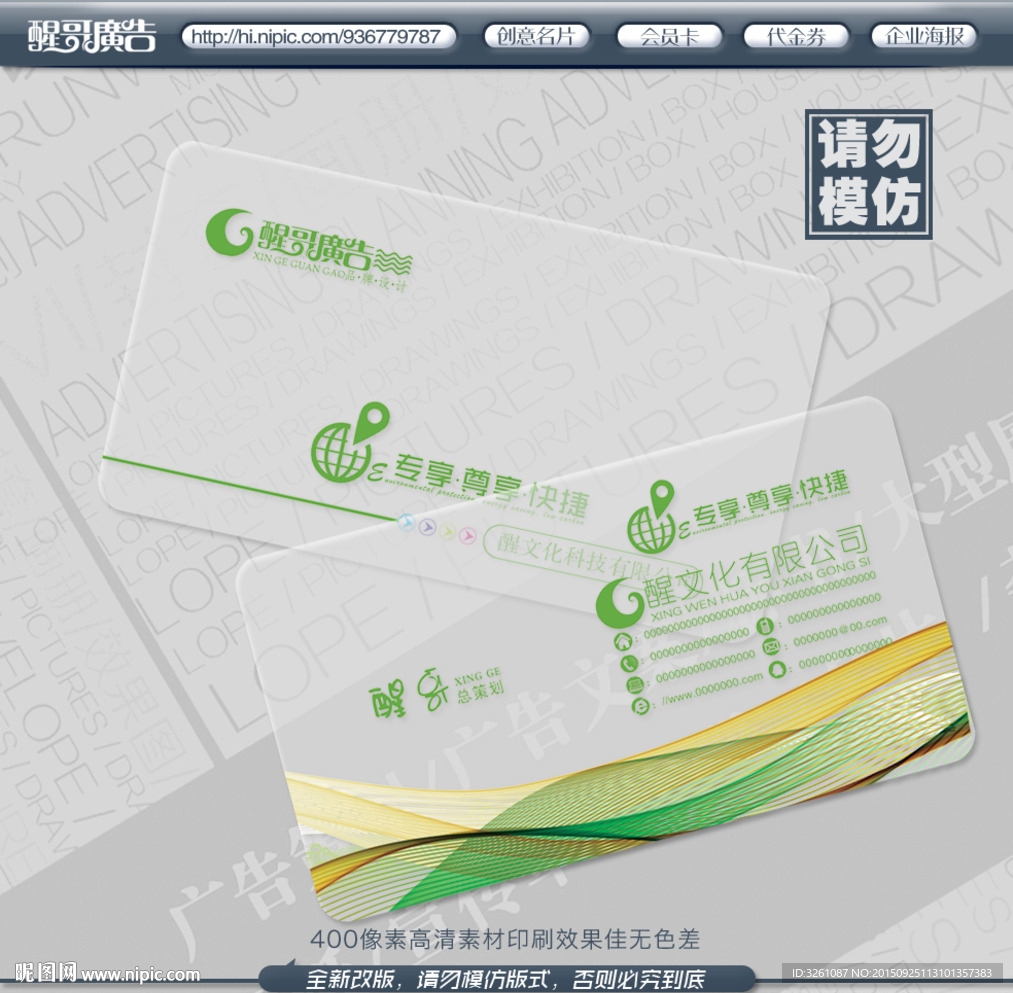This screenshot has height=993, width=1013.
Task: Click the ID:3261087 info text
Action: click(x=892, y=972)
